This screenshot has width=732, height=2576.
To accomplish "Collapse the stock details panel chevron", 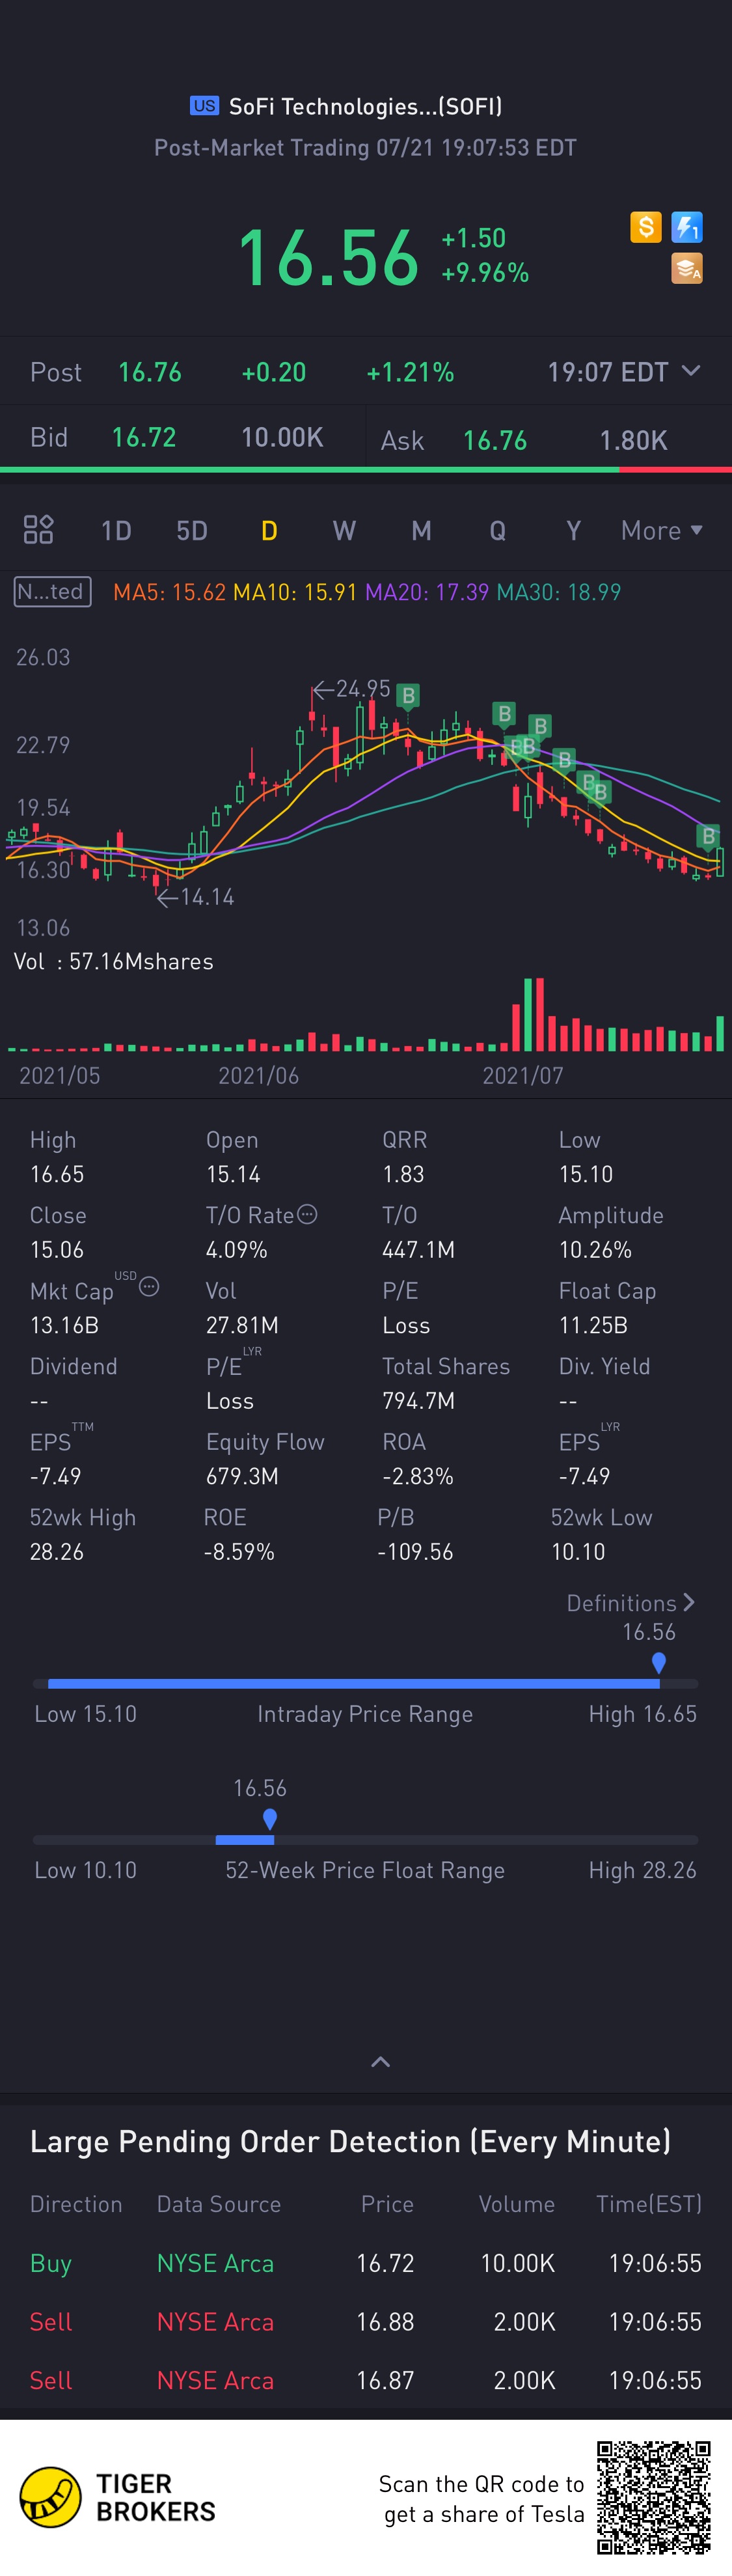I will (380, 2061).
